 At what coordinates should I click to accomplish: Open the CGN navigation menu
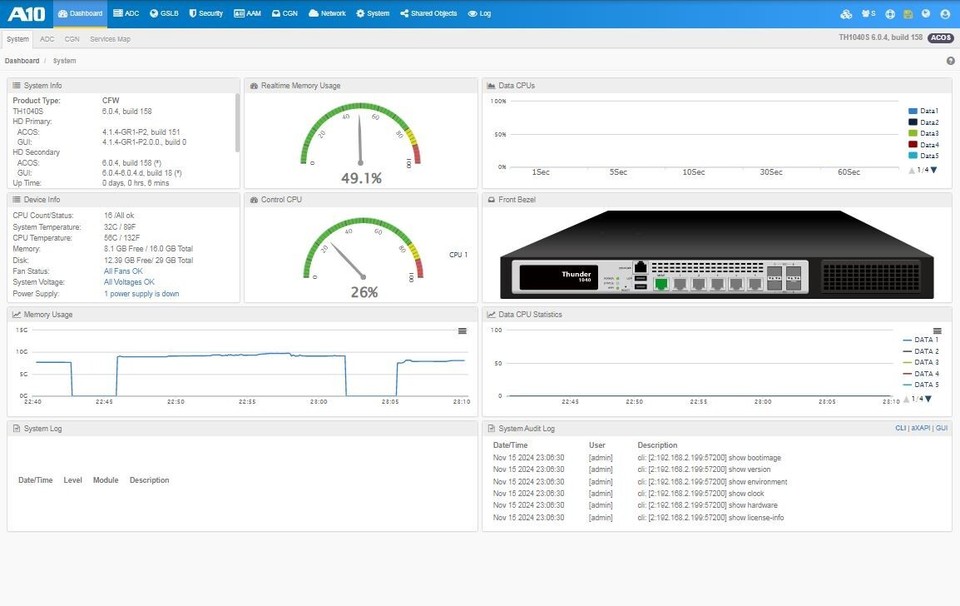tap(284, 13)
